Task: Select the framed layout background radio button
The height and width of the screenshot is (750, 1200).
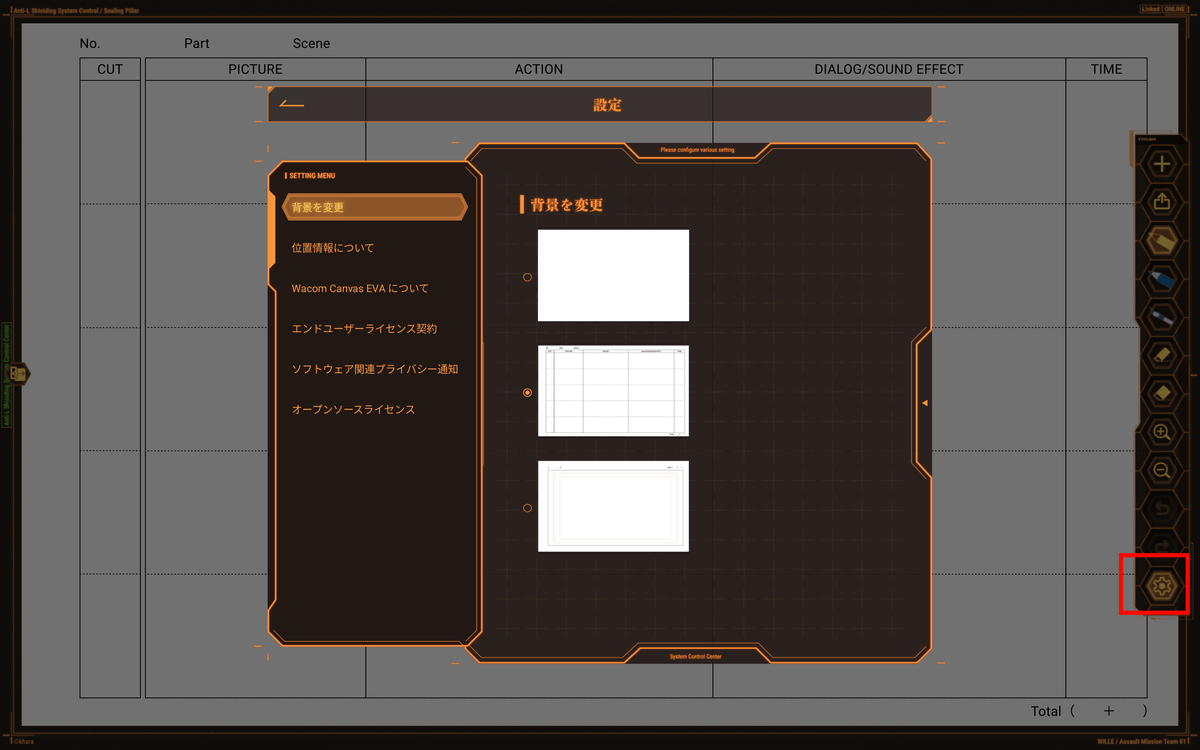Action: click(528, 508)
